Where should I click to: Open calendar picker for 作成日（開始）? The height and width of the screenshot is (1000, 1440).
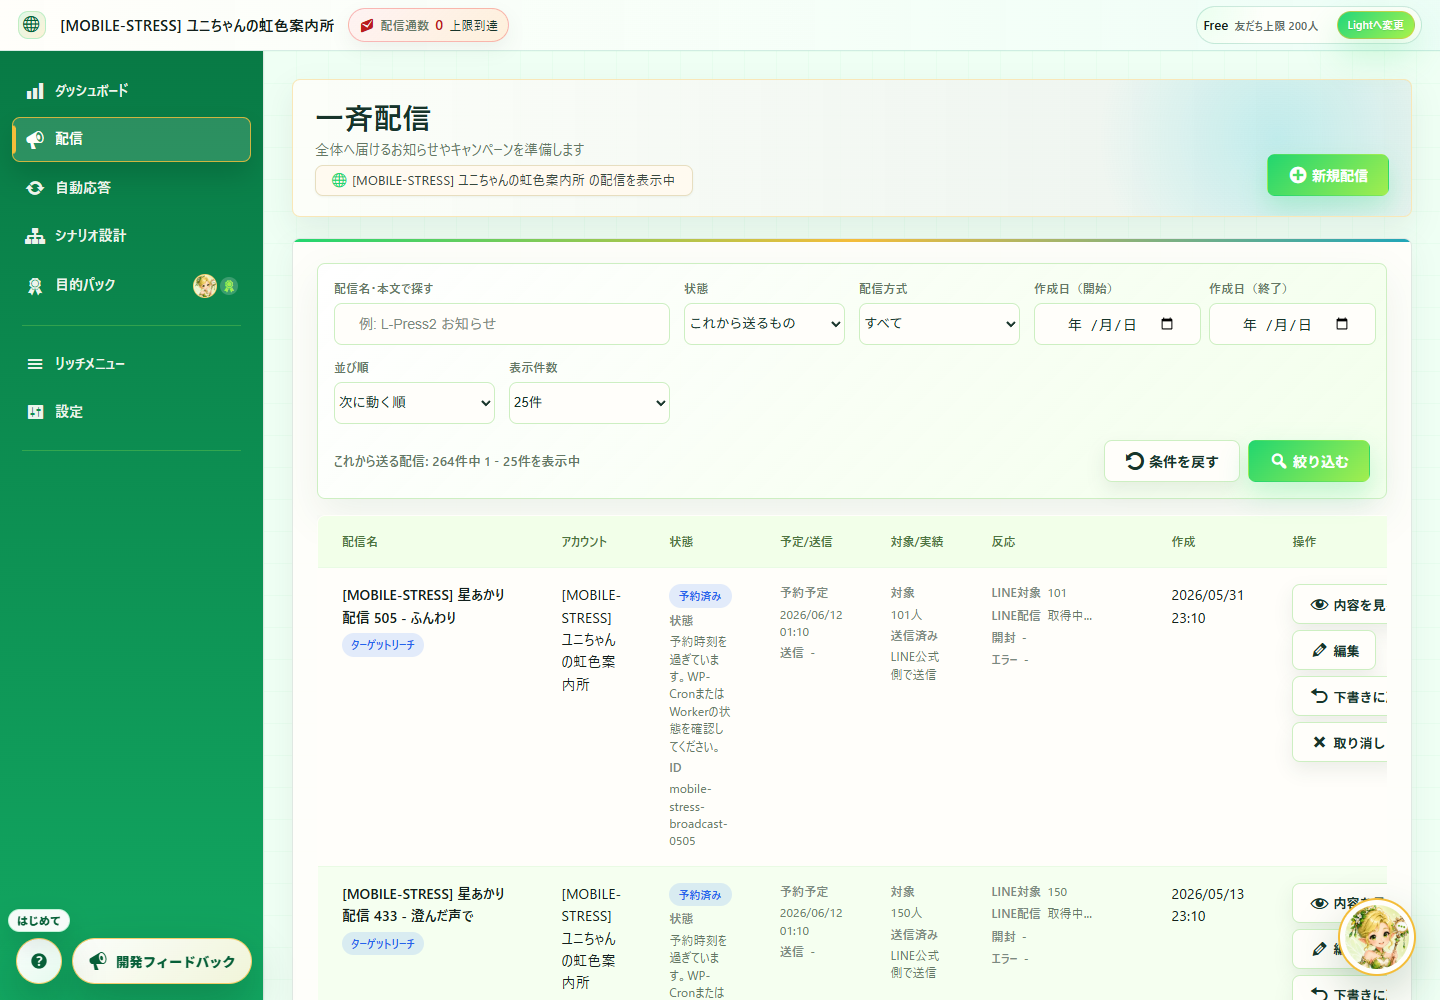[x=1167, y=324]
